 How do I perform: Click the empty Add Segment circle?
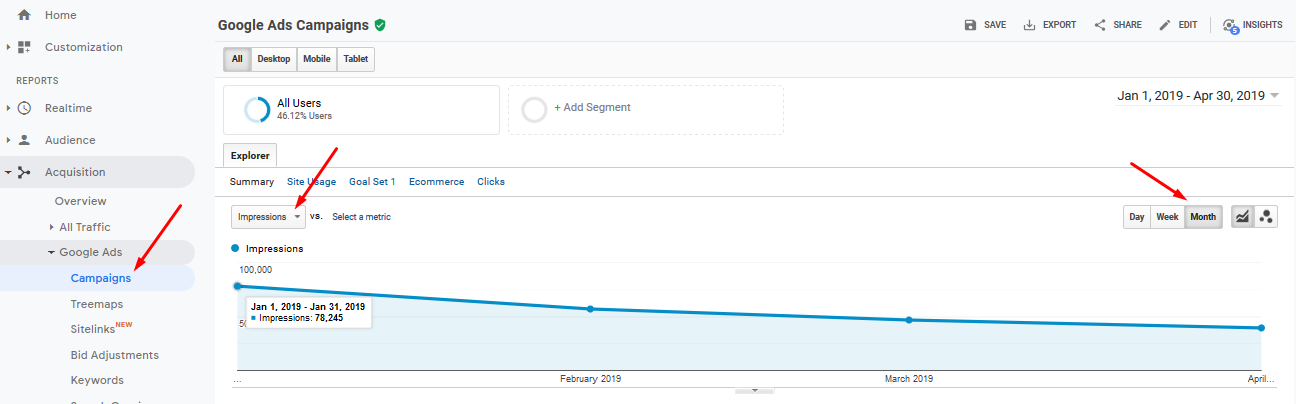pyautogui.click(x=535, y=109)
